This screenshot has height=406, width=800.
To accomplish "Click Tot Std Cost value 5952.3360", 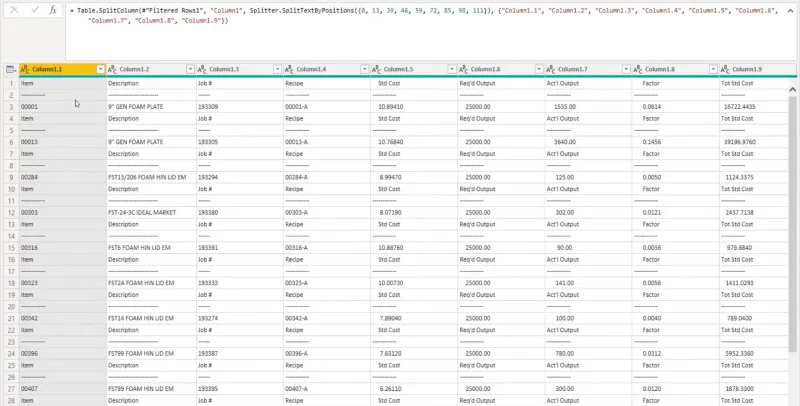I will [754, 353].
